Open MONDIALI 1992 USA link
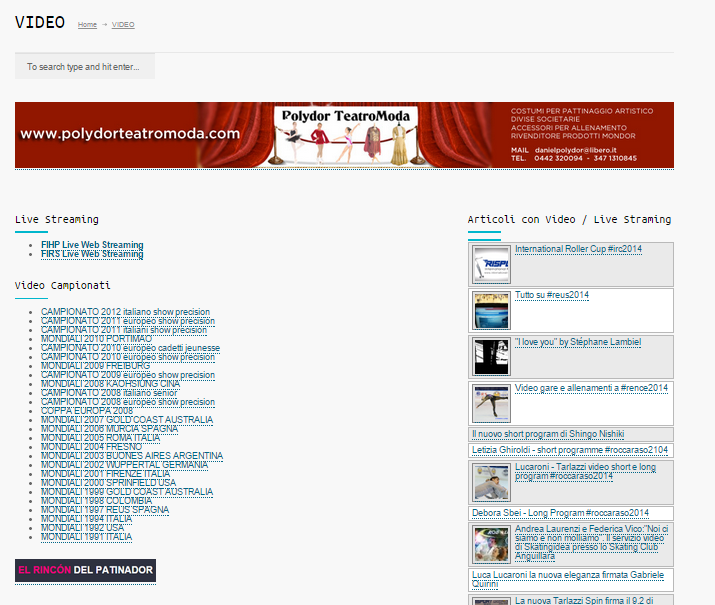Viewport: 715px width, 605px height. click(82, 528)
